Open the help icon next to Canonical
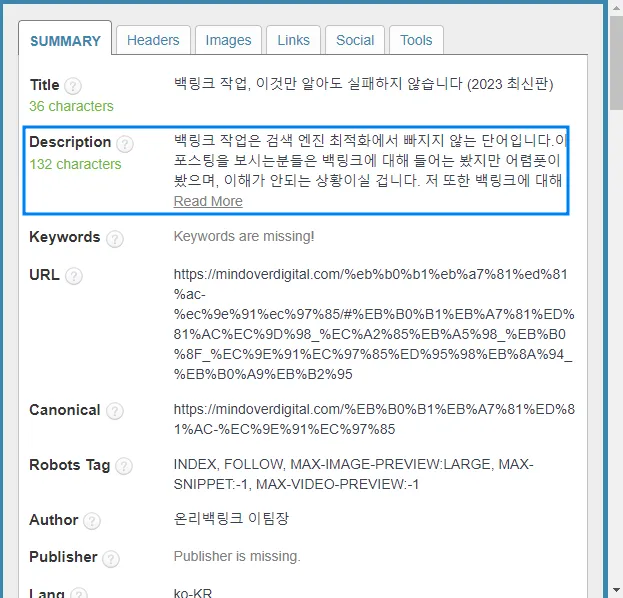This screenshot has height=598, width=623. click(x=115, y=411)
